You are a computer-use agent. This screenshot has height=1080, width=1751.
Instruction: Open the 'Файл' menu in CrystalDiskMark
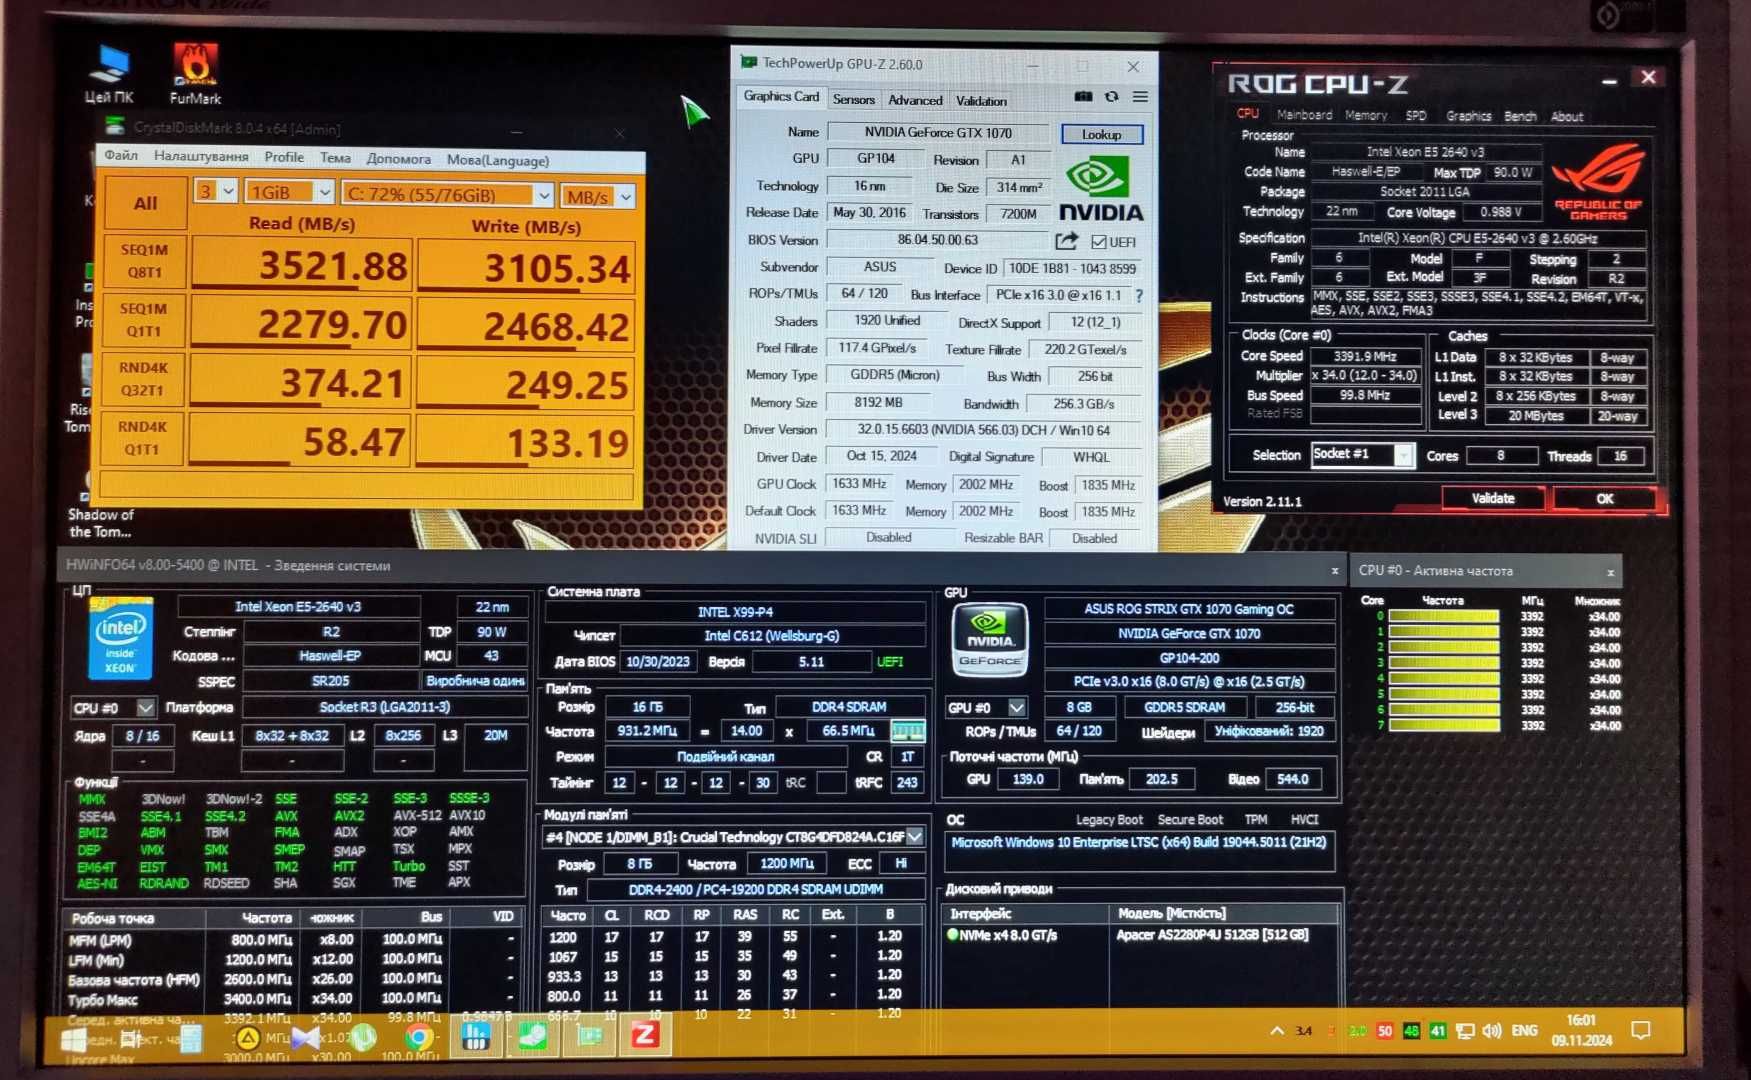(x=121, y=156)
